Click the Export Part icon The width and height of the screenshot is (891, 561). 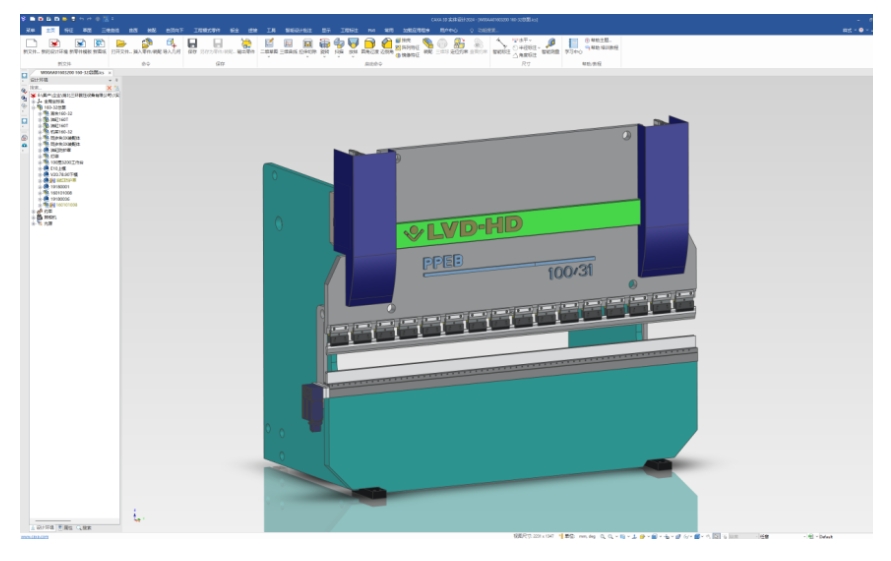pyautogui.click(x=245, y=43)
